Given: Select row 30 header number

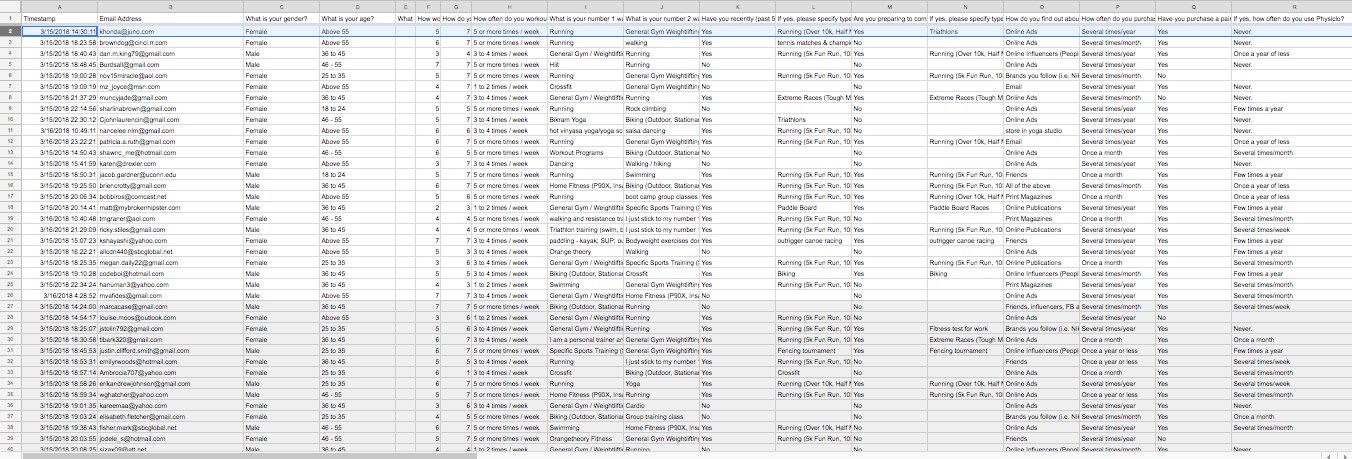Looking at the screenshot, I should [10, 340].
